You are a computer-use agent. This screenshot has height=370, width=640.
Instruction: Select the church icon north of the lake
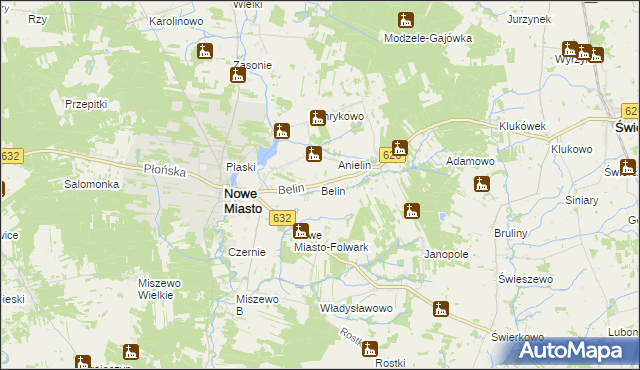pyautogui.click(x=282, y=131)
